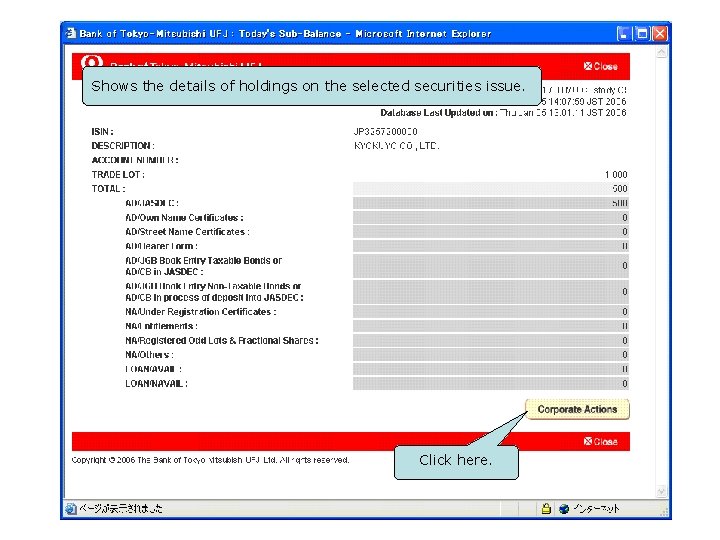Click NA/Under Registration Certificates label
The image size is (720, 540).
(201, 312)
